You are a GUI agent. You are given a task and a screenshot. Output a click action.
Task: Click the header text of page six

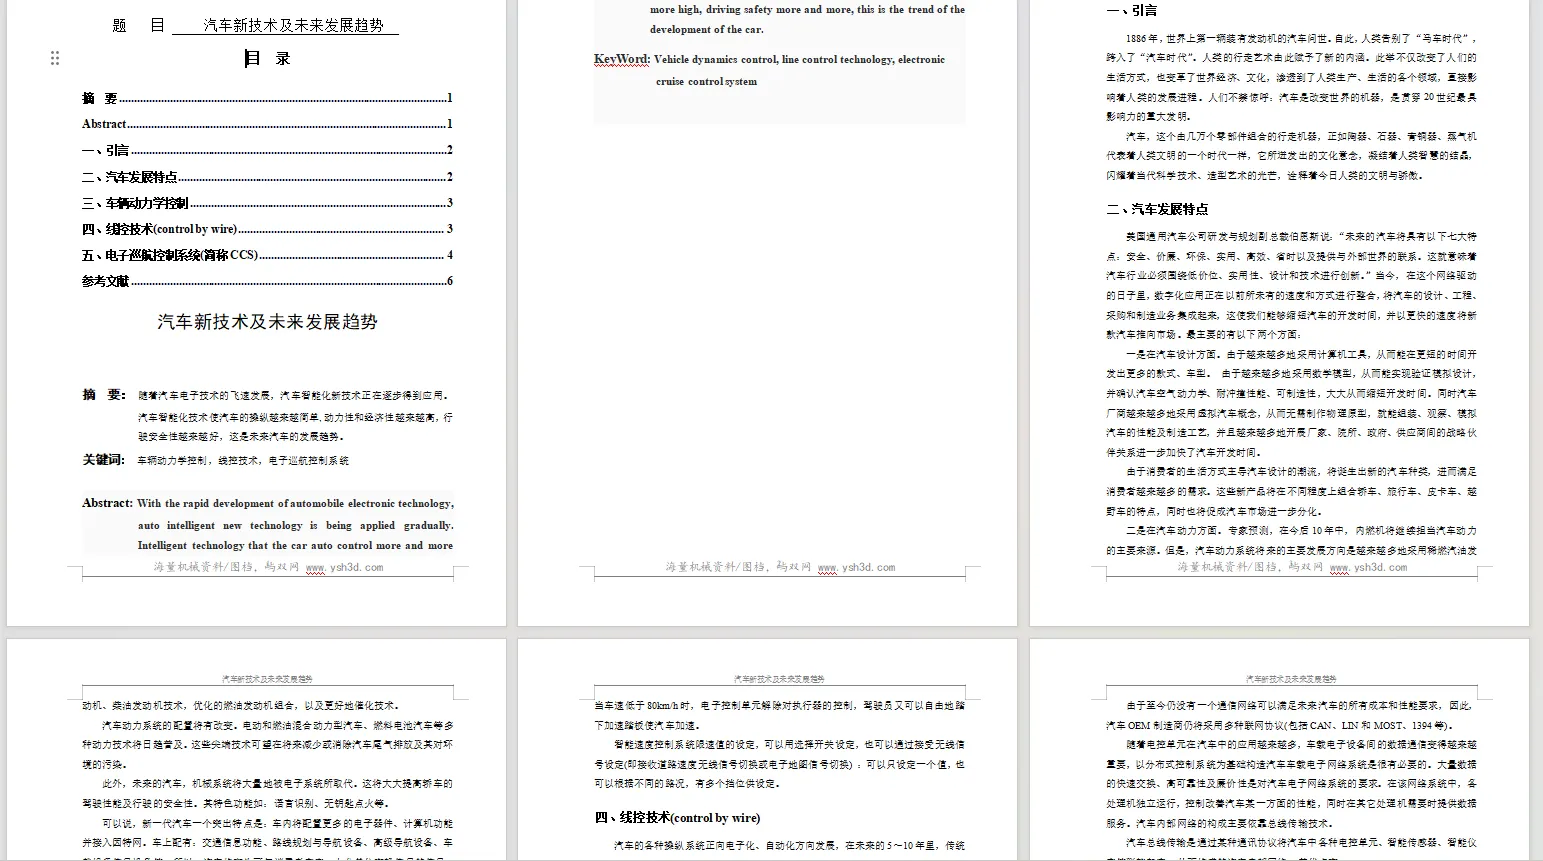pos(1291,678)
